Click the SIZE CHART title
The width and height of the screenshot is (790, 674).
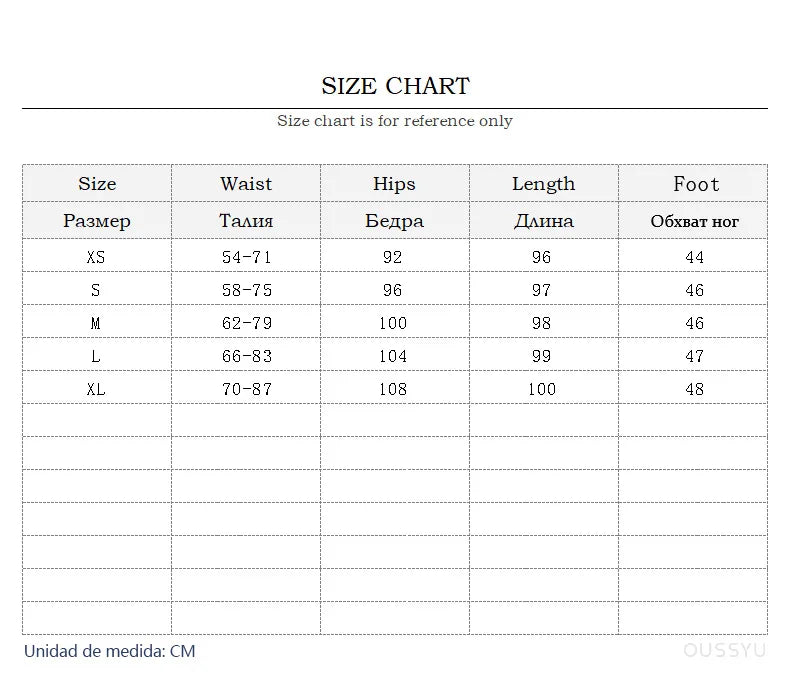396,86
